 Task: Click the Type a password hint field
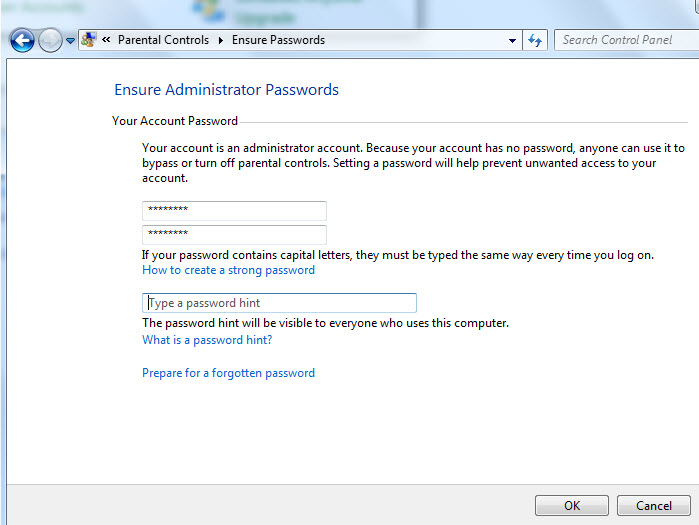[279, 303]
